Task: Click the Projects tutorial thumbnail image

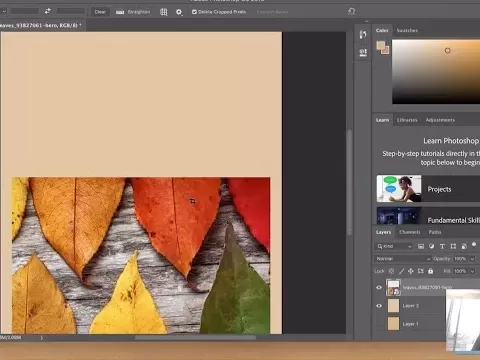Action: point(399,189)
